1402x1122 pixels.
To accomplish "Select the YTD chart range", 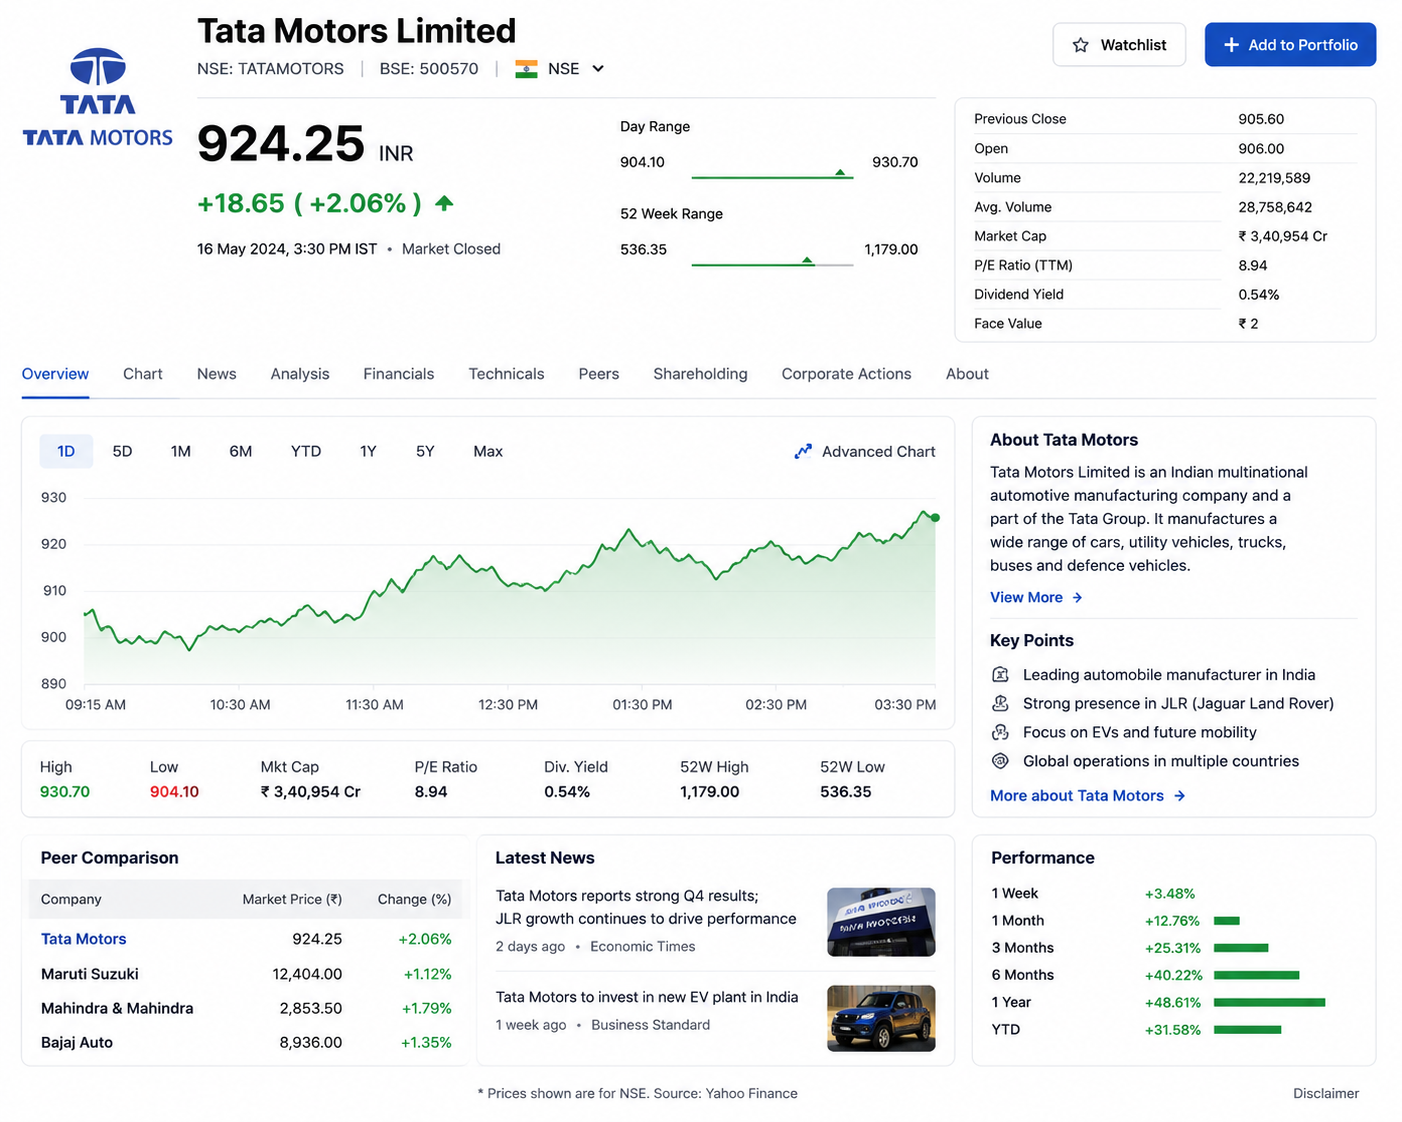I will click(x=306, y=451).
